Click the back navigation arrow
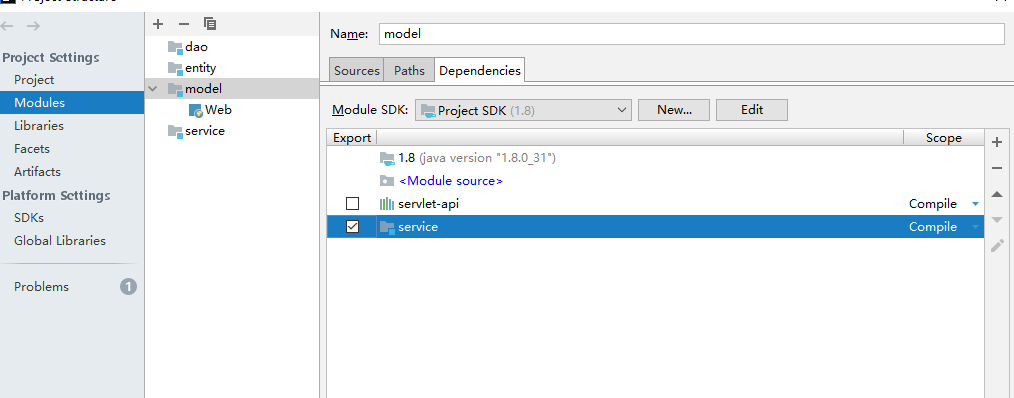 (x=7, y=26)
